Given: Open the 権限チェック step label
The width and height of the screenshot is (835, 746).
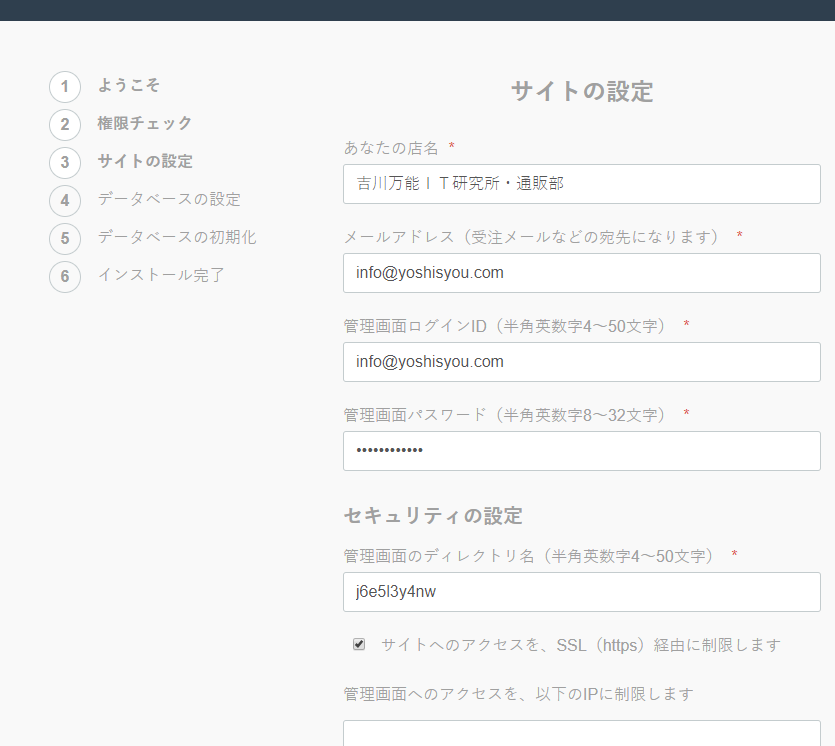Looking at the screenshot, I should 145,124.
